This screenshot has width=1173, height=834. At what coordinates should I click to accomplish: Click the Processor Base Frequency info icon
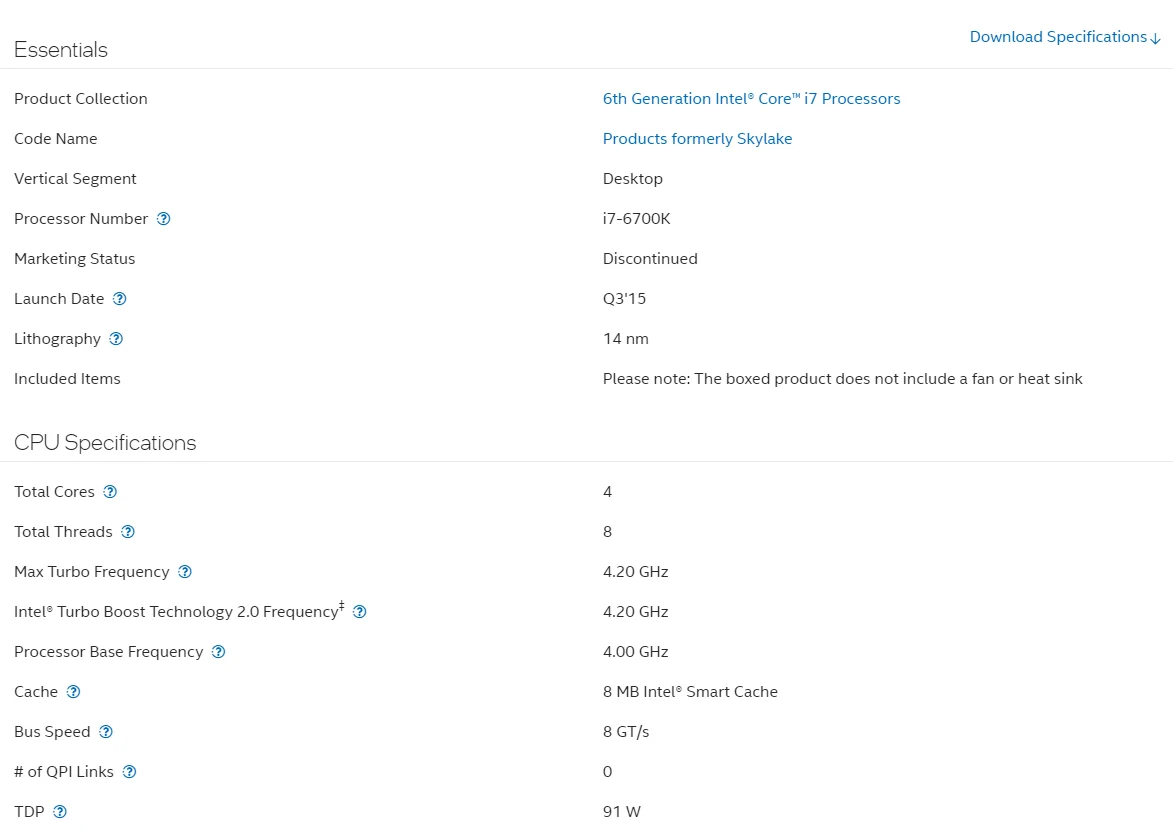pyautogui.click(x=218, y=651)
